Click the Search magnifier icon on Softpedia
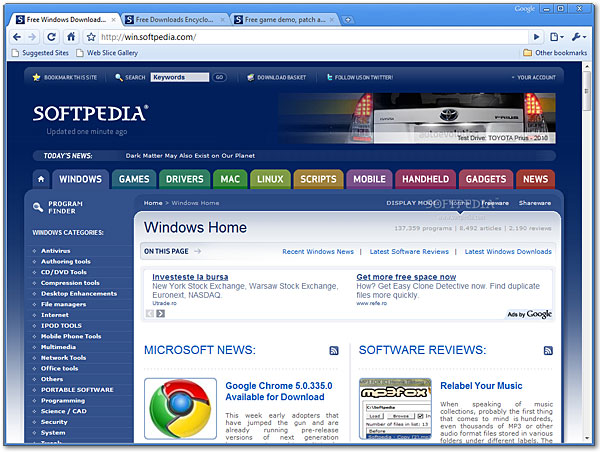Image resolution: width=600 pixels, height=452 pixels. (x=119, y=77)
